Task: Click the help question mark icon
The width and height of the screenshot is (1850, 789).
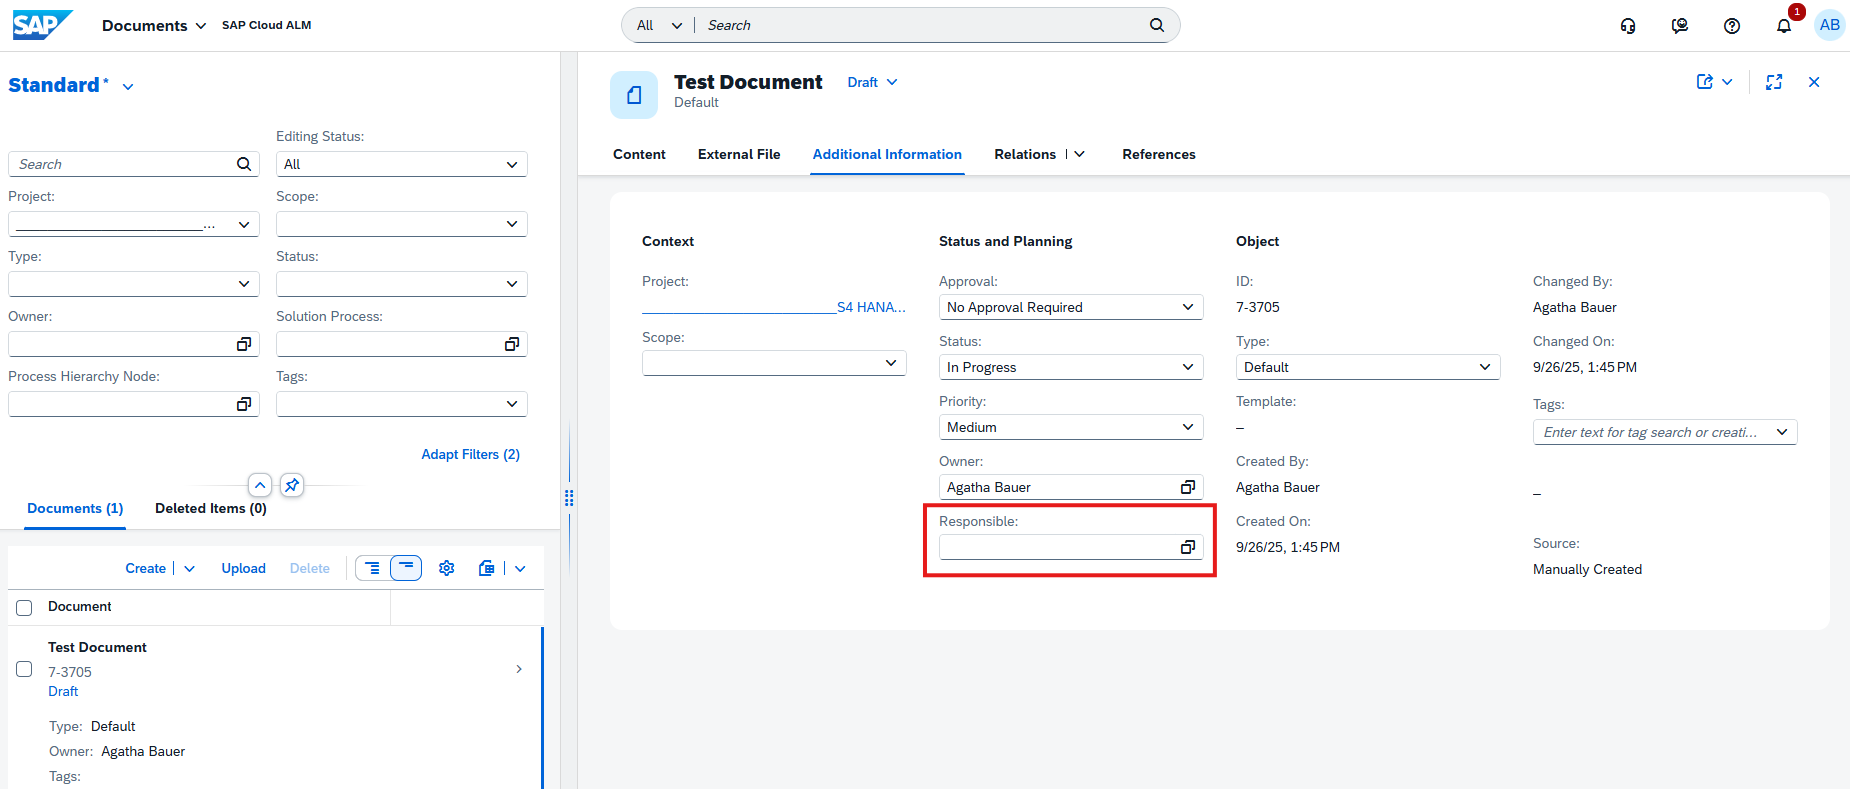Action: point(1731,26)
